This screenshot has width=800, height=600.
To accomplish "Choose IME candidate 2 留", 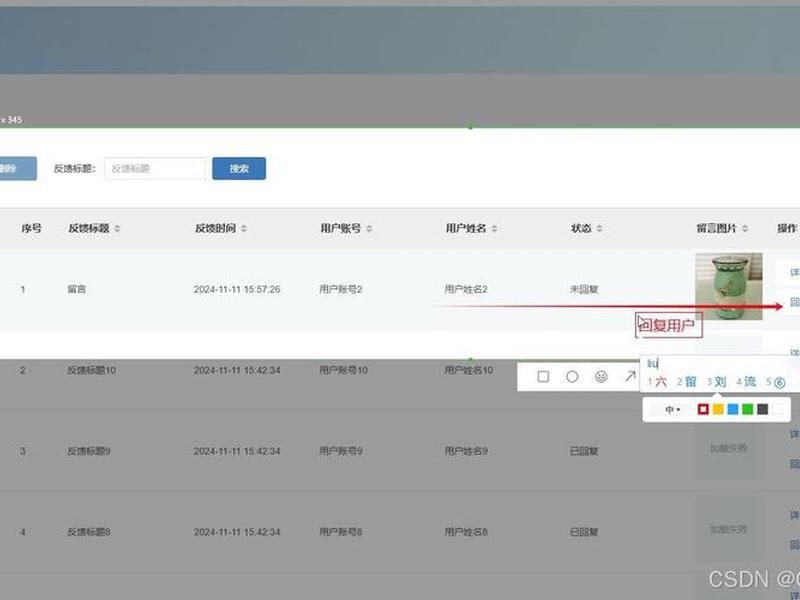I will pos(687,382).
